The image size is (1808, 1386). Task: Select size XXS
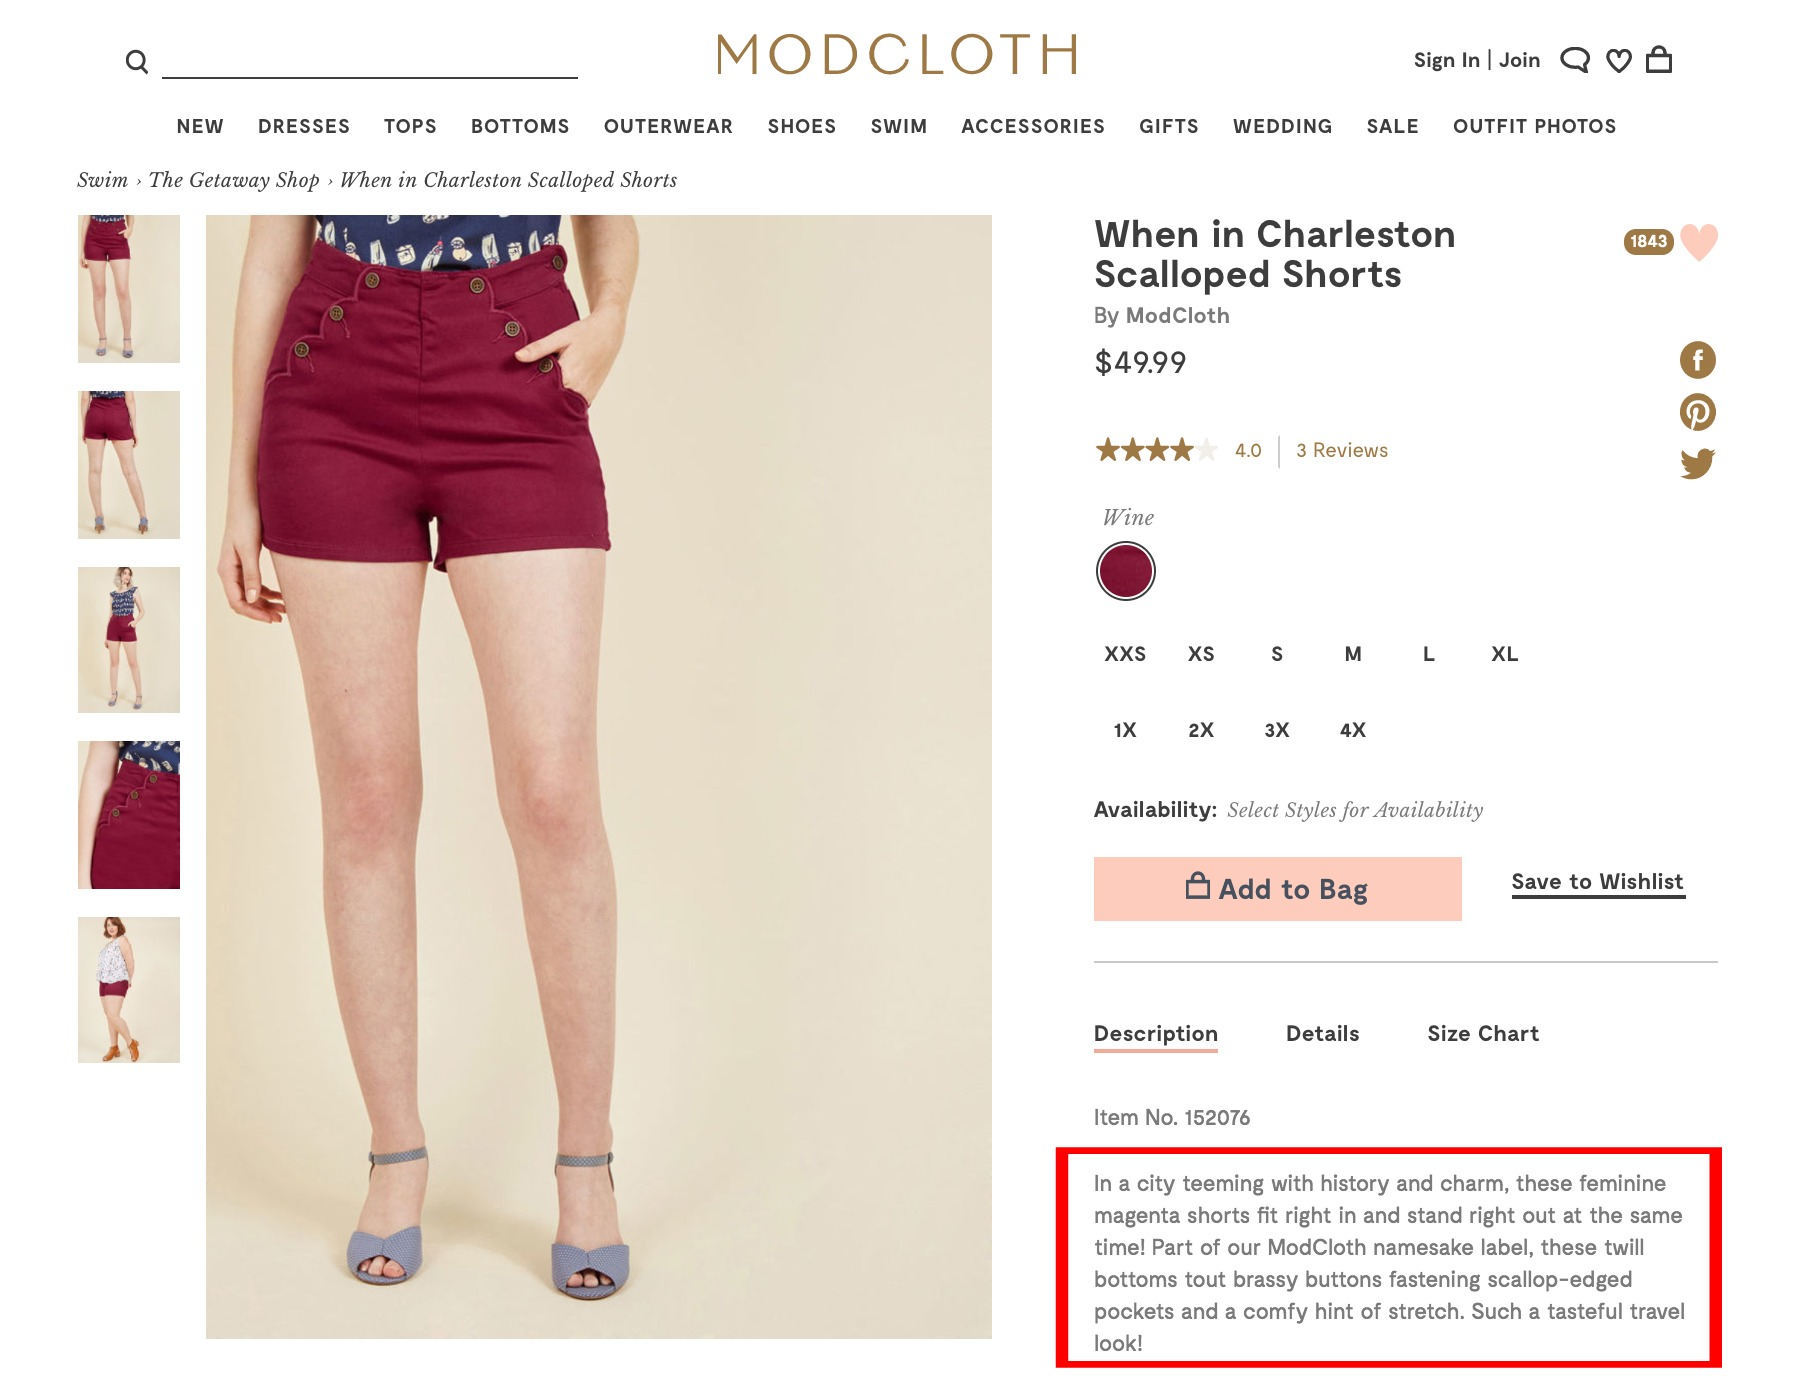click(1125, 654)
